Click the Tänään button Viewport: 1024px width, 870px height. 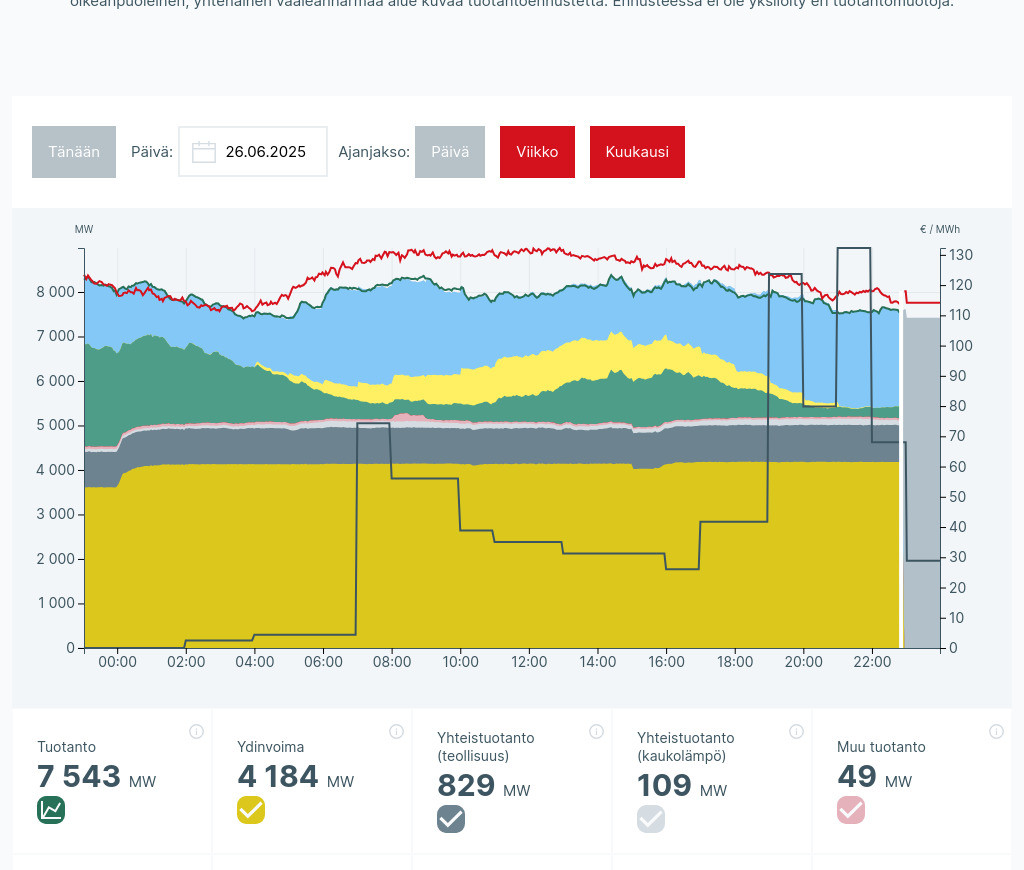point(74,152)
